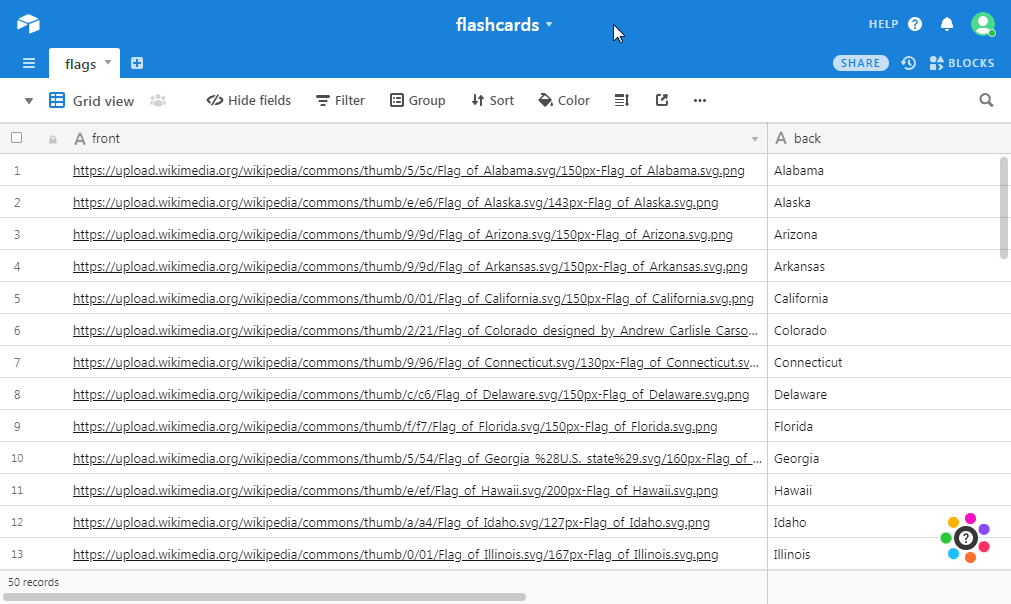Open the Flag of Alabama URL link
Viewport: 1011px width, 604px height.
tap(408, 171)
